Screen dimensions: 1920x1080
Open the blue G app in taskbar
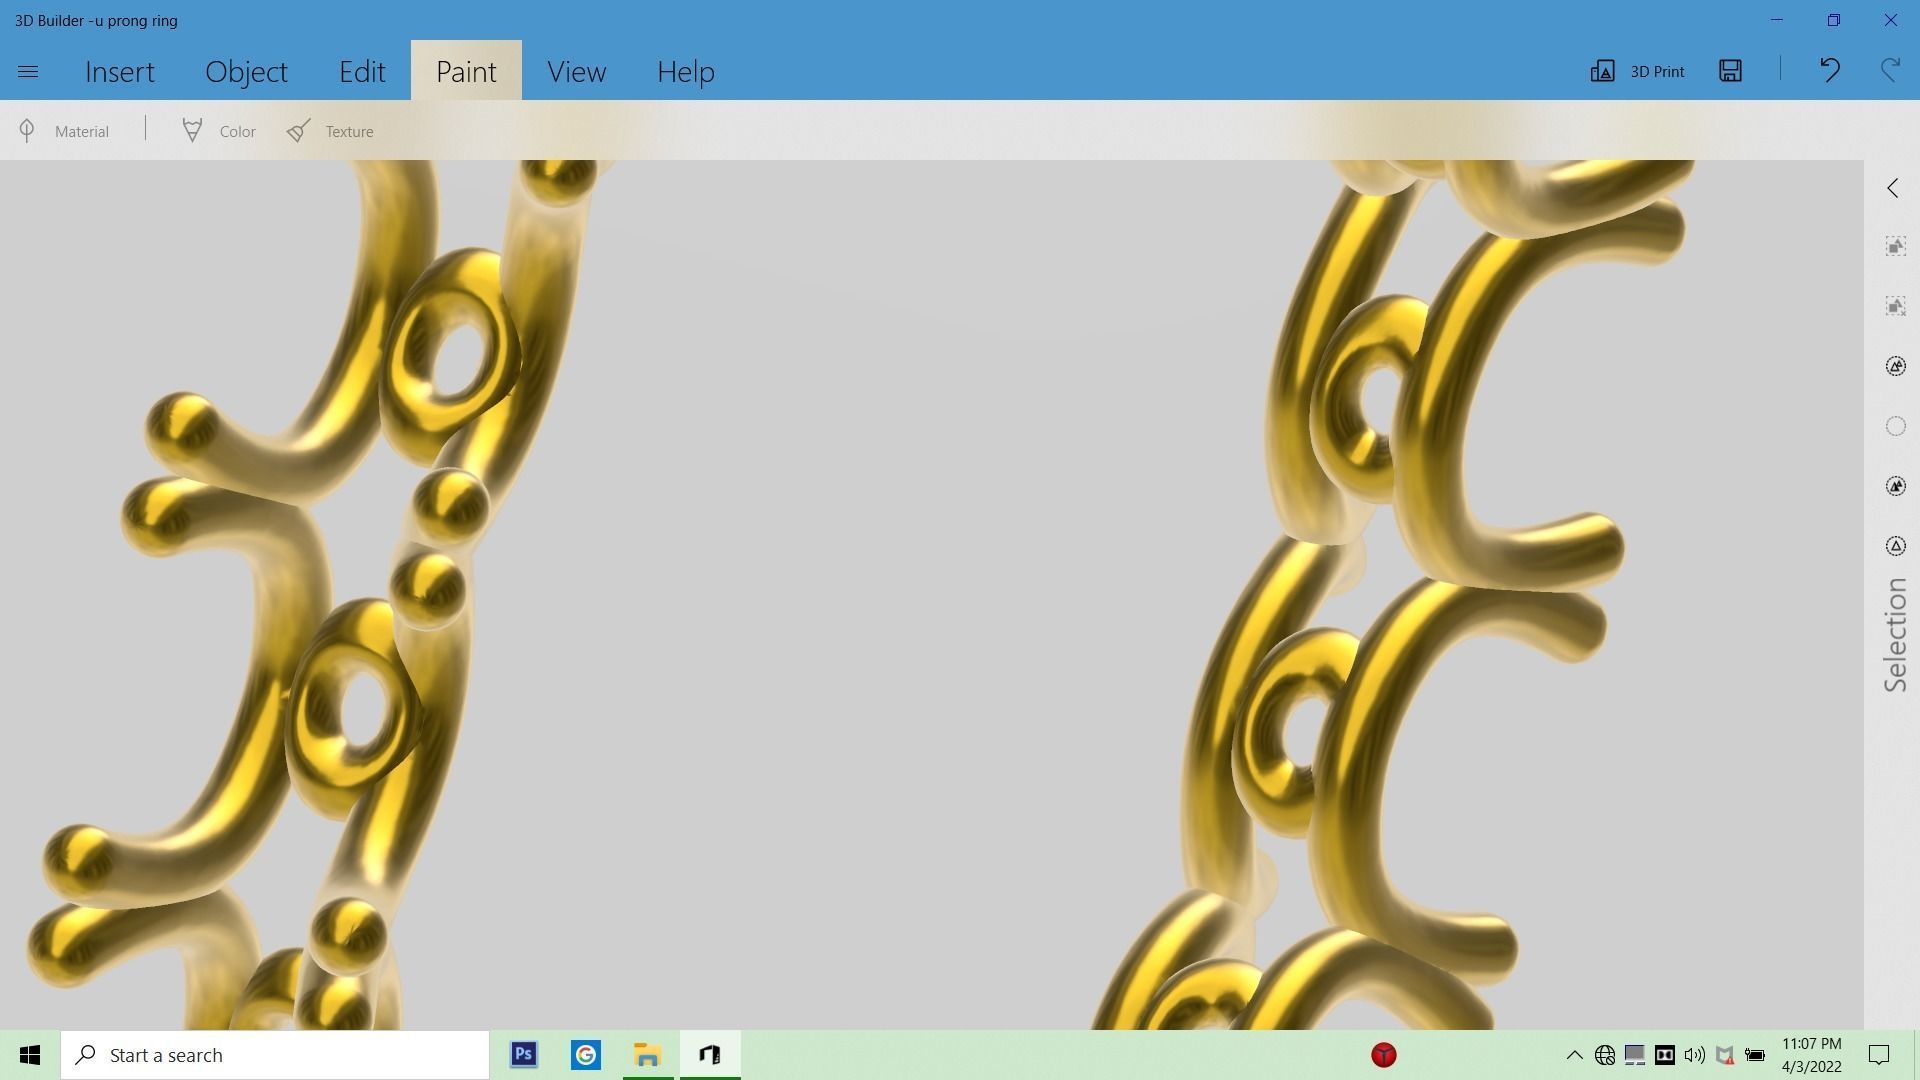586,1055
